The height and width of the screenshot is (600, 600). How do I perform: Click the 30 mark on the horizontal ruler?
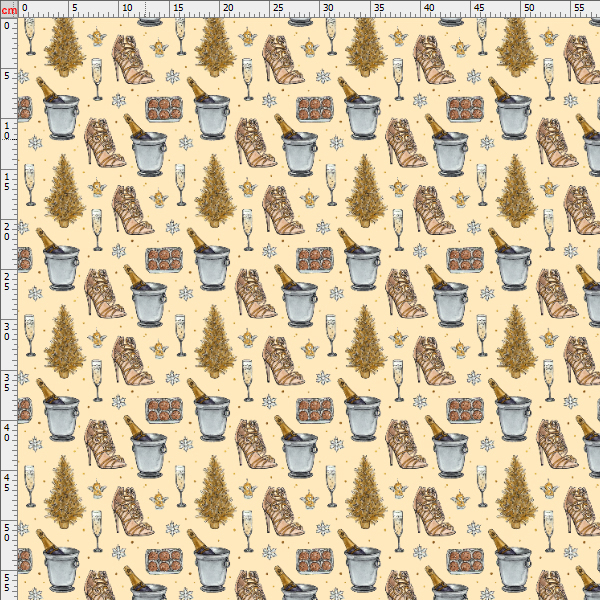click(x=328, y=7)
